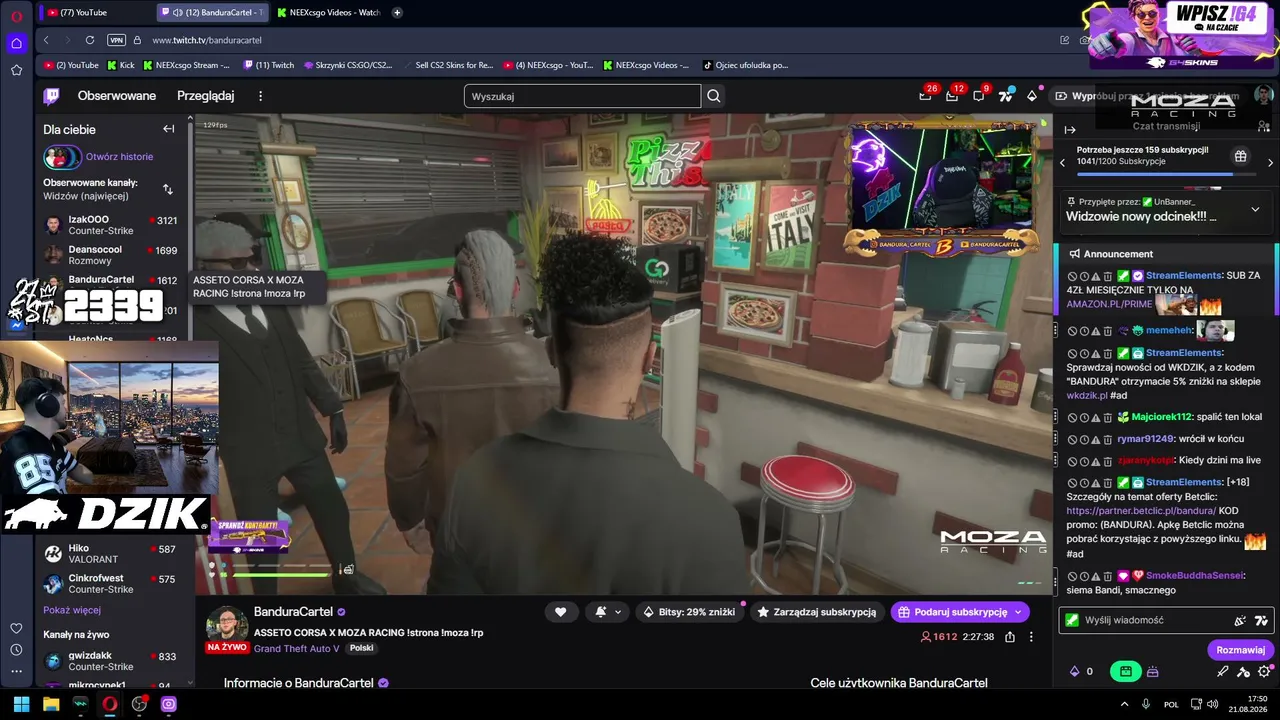Open Hiko VALORANT channel in sidebar
Viewport: 1280px width, 720px height.
(x=110, y=554)
